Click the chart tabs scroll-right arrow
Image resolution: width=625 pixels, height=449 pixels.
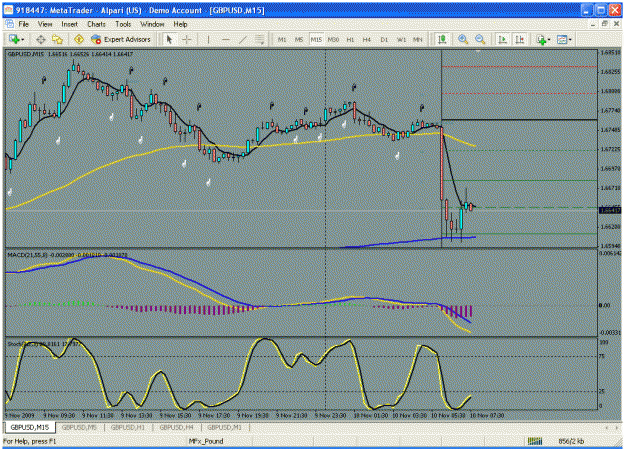tap(617, 427)
